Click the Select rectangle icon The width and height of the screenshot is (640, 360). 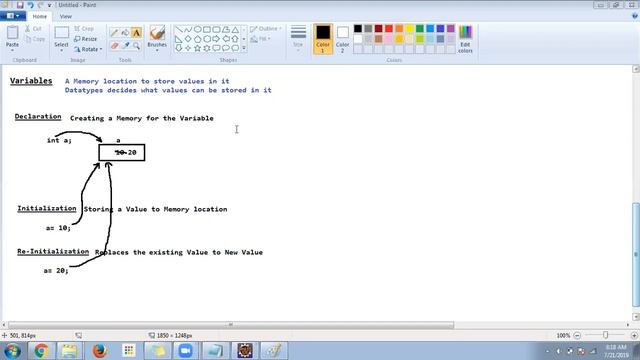pyautogui.click(x=61, y=33)
